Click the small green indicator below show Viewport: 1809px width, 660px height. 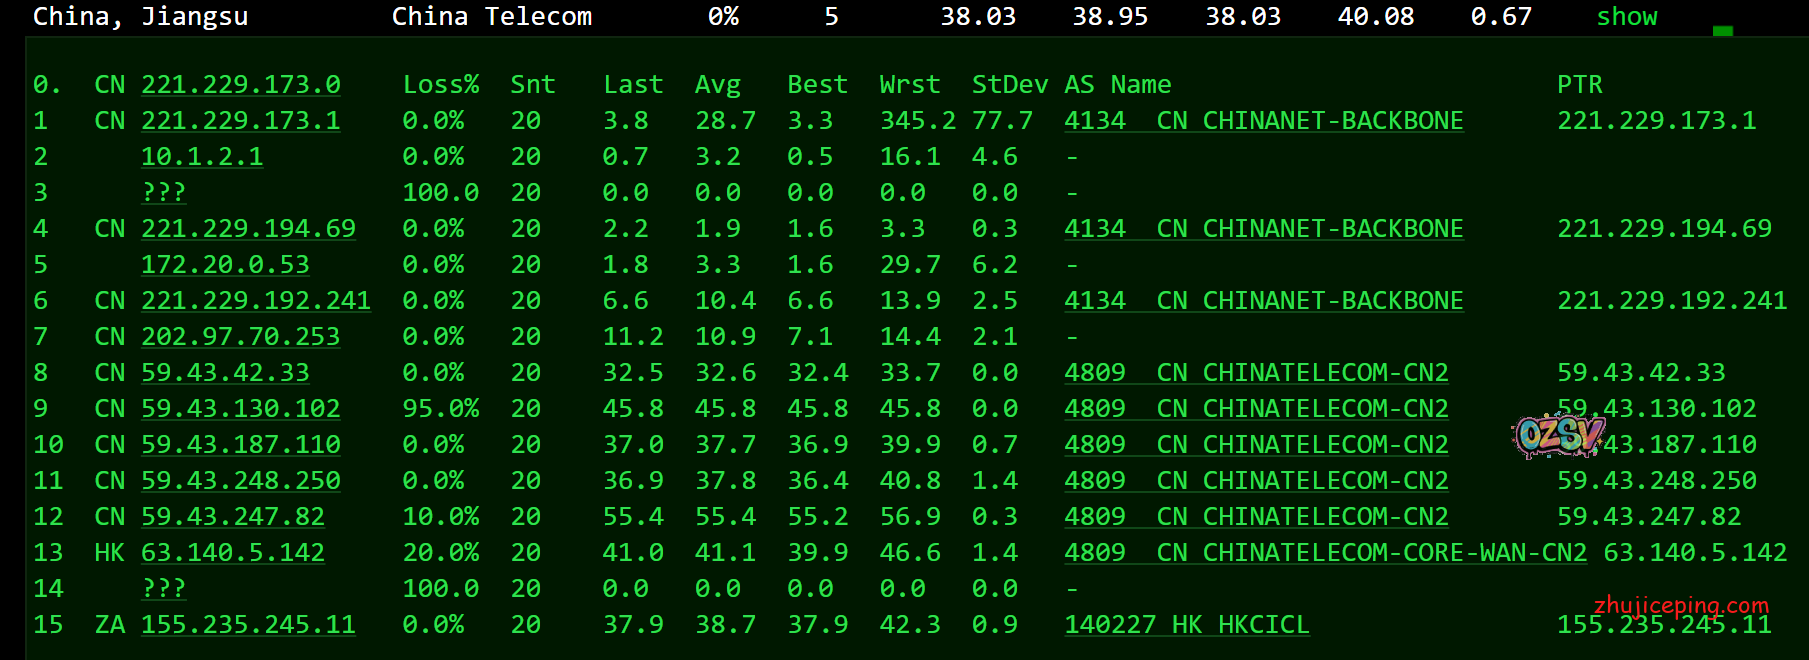click(1722, 32)
